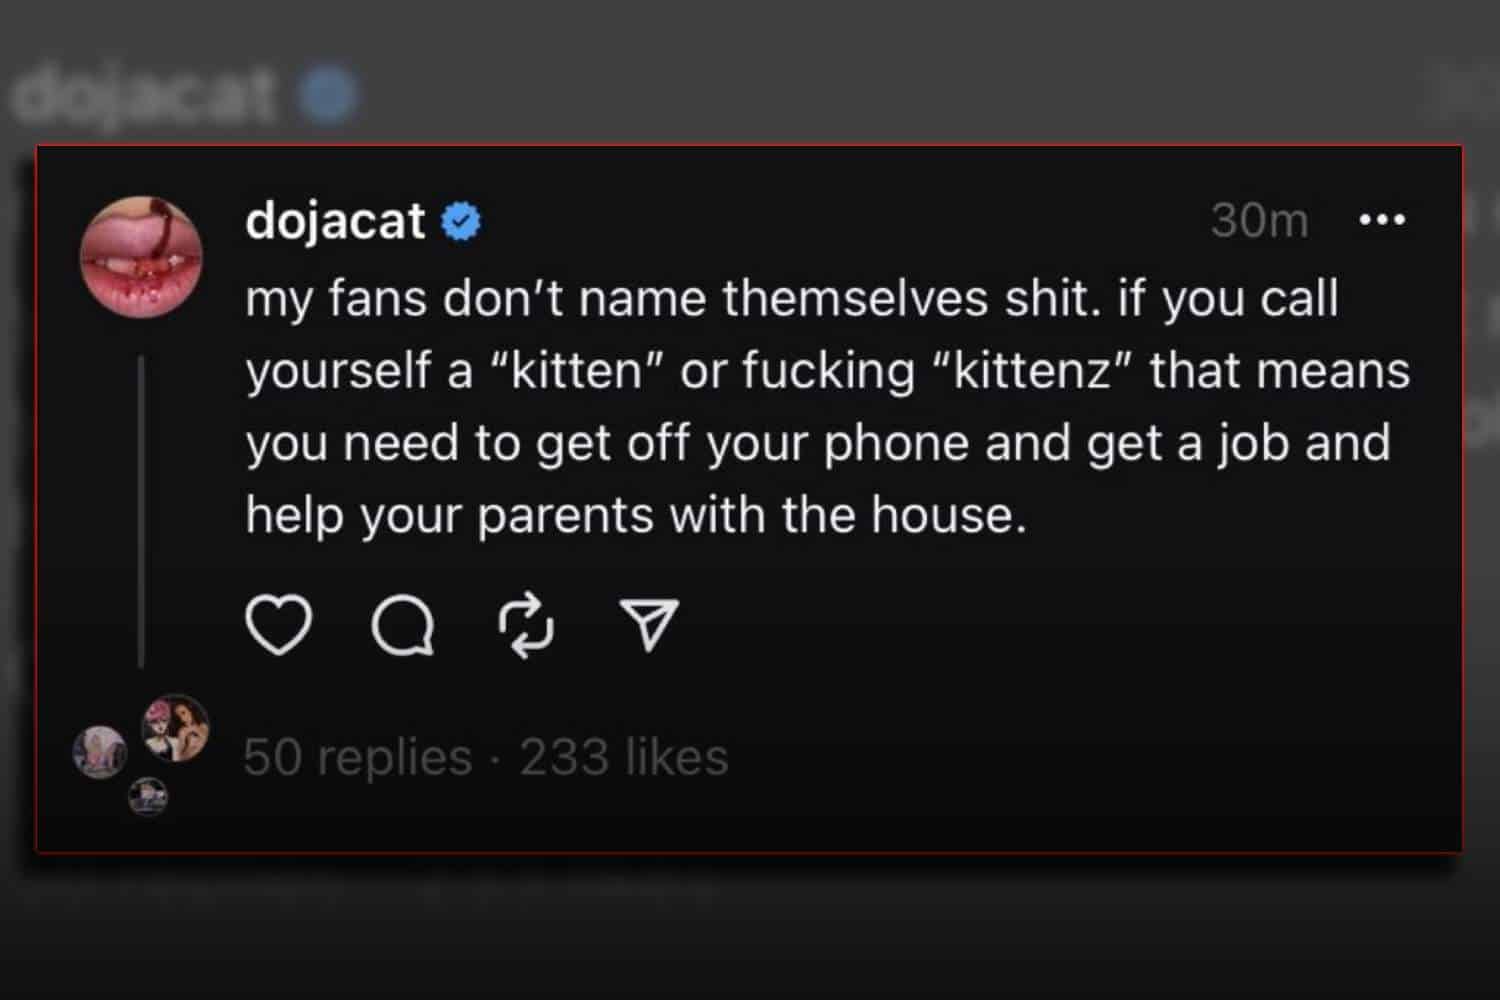Click the smallest replier avatar at bottom
Screen dimensions: 1500x1000
point(148,796)
